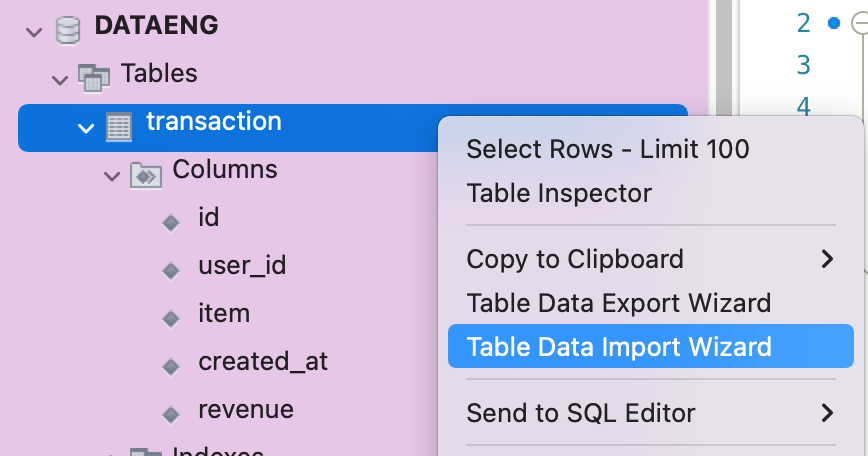
Task: Click the DATAENG database icon
Action: point(69,29)
